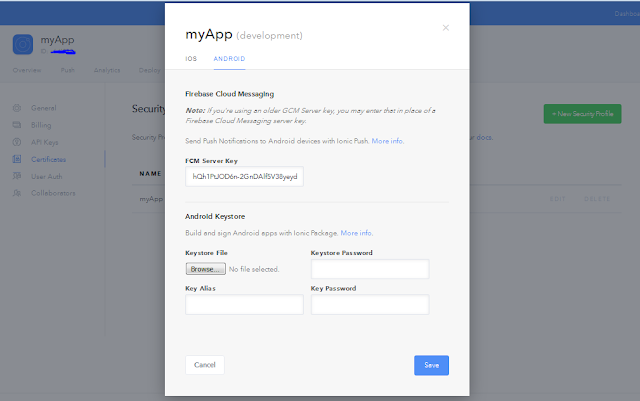Open the Certificates icon in sidebar
The image size is (640, 401).
point(17,159)
